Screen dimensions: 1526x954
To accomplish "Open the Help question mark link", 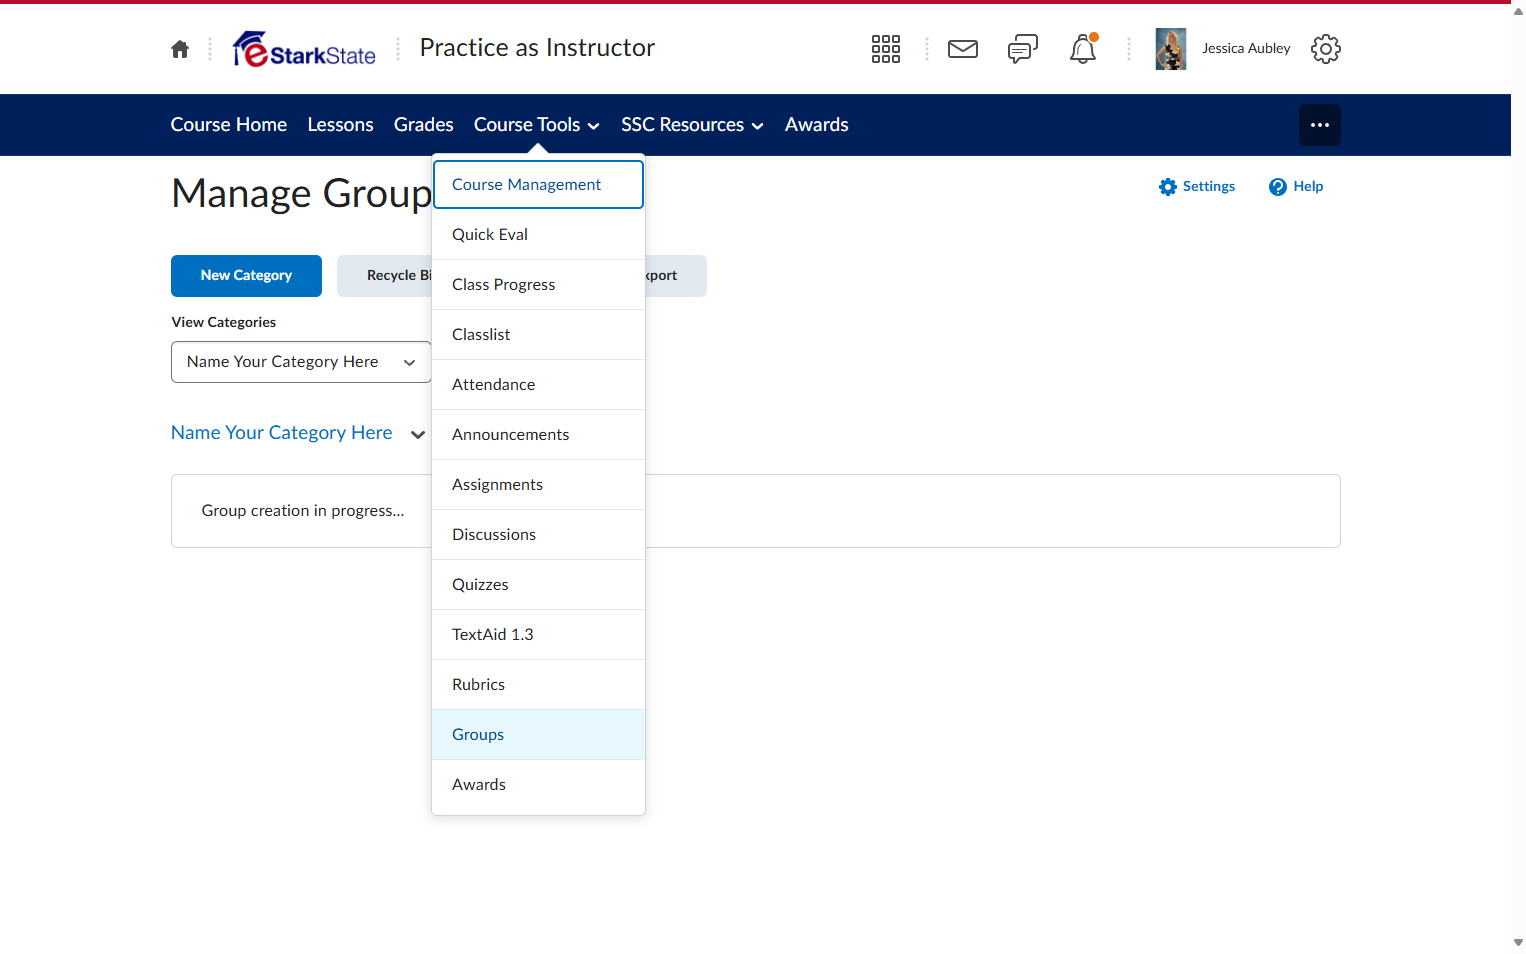I will pos(1296,187).
